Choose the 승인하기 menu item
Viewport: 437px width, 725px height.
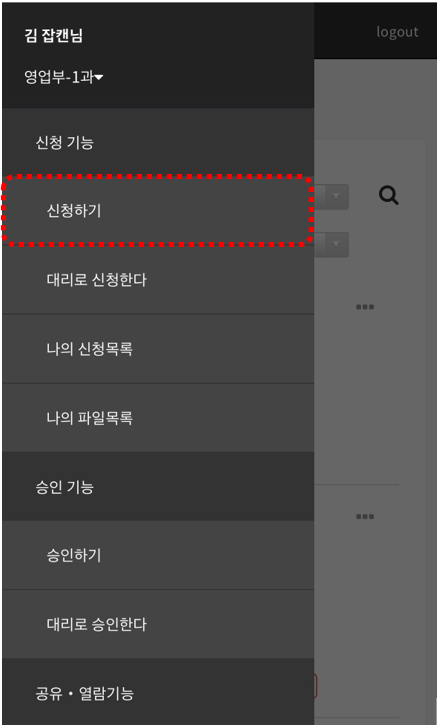tap(158, 555)
